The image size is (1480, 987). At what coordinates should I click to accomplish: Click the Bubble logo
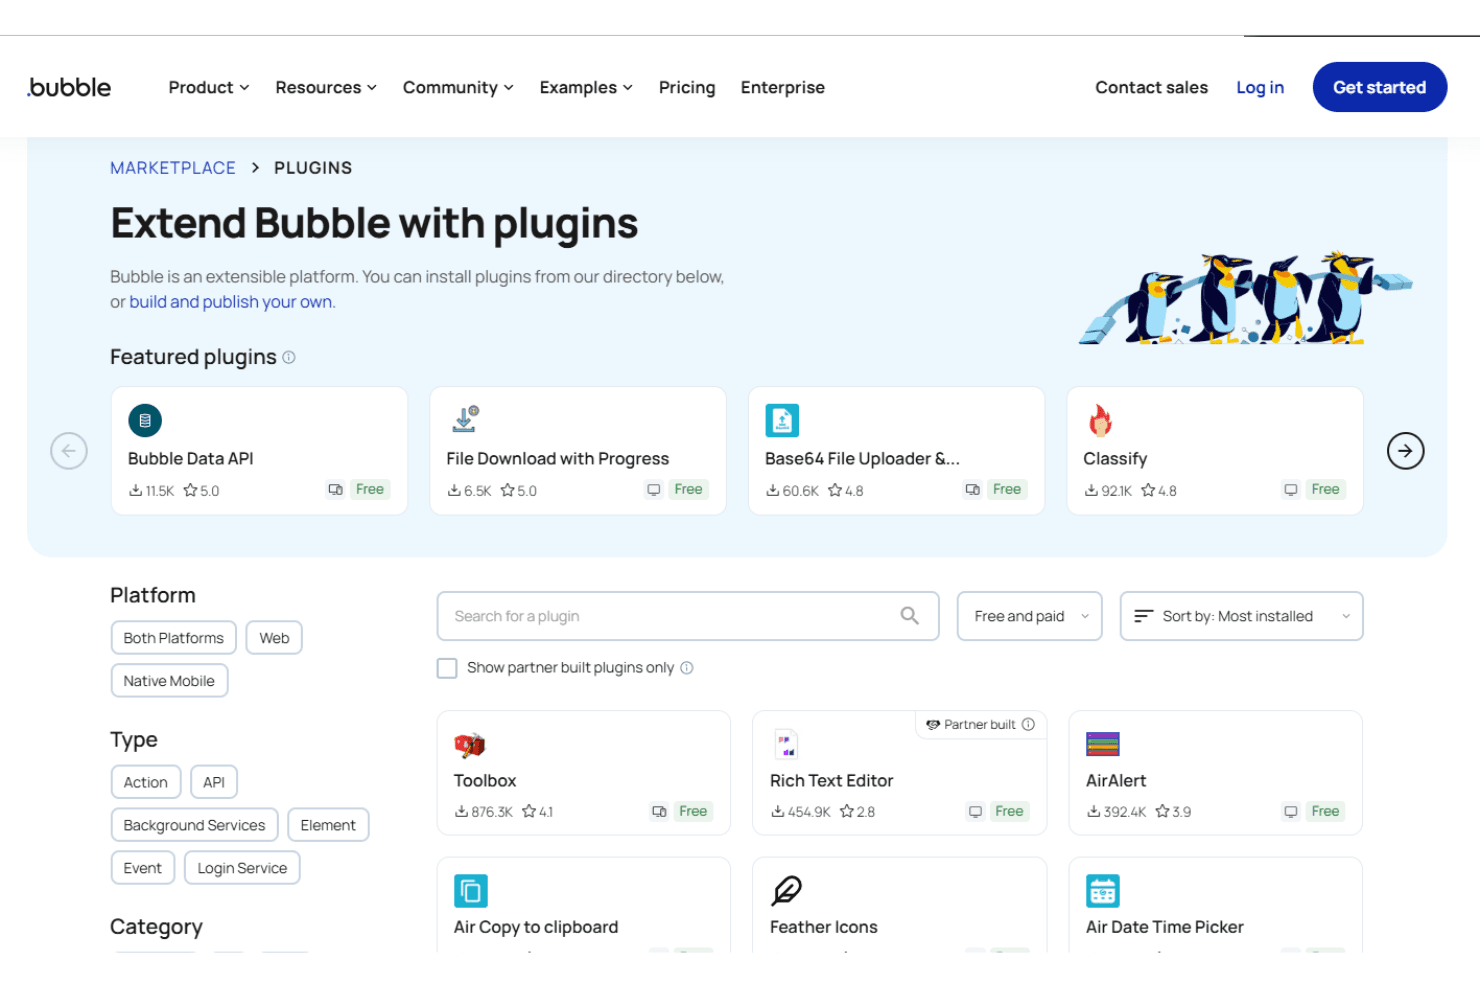[x=69, y=87]
